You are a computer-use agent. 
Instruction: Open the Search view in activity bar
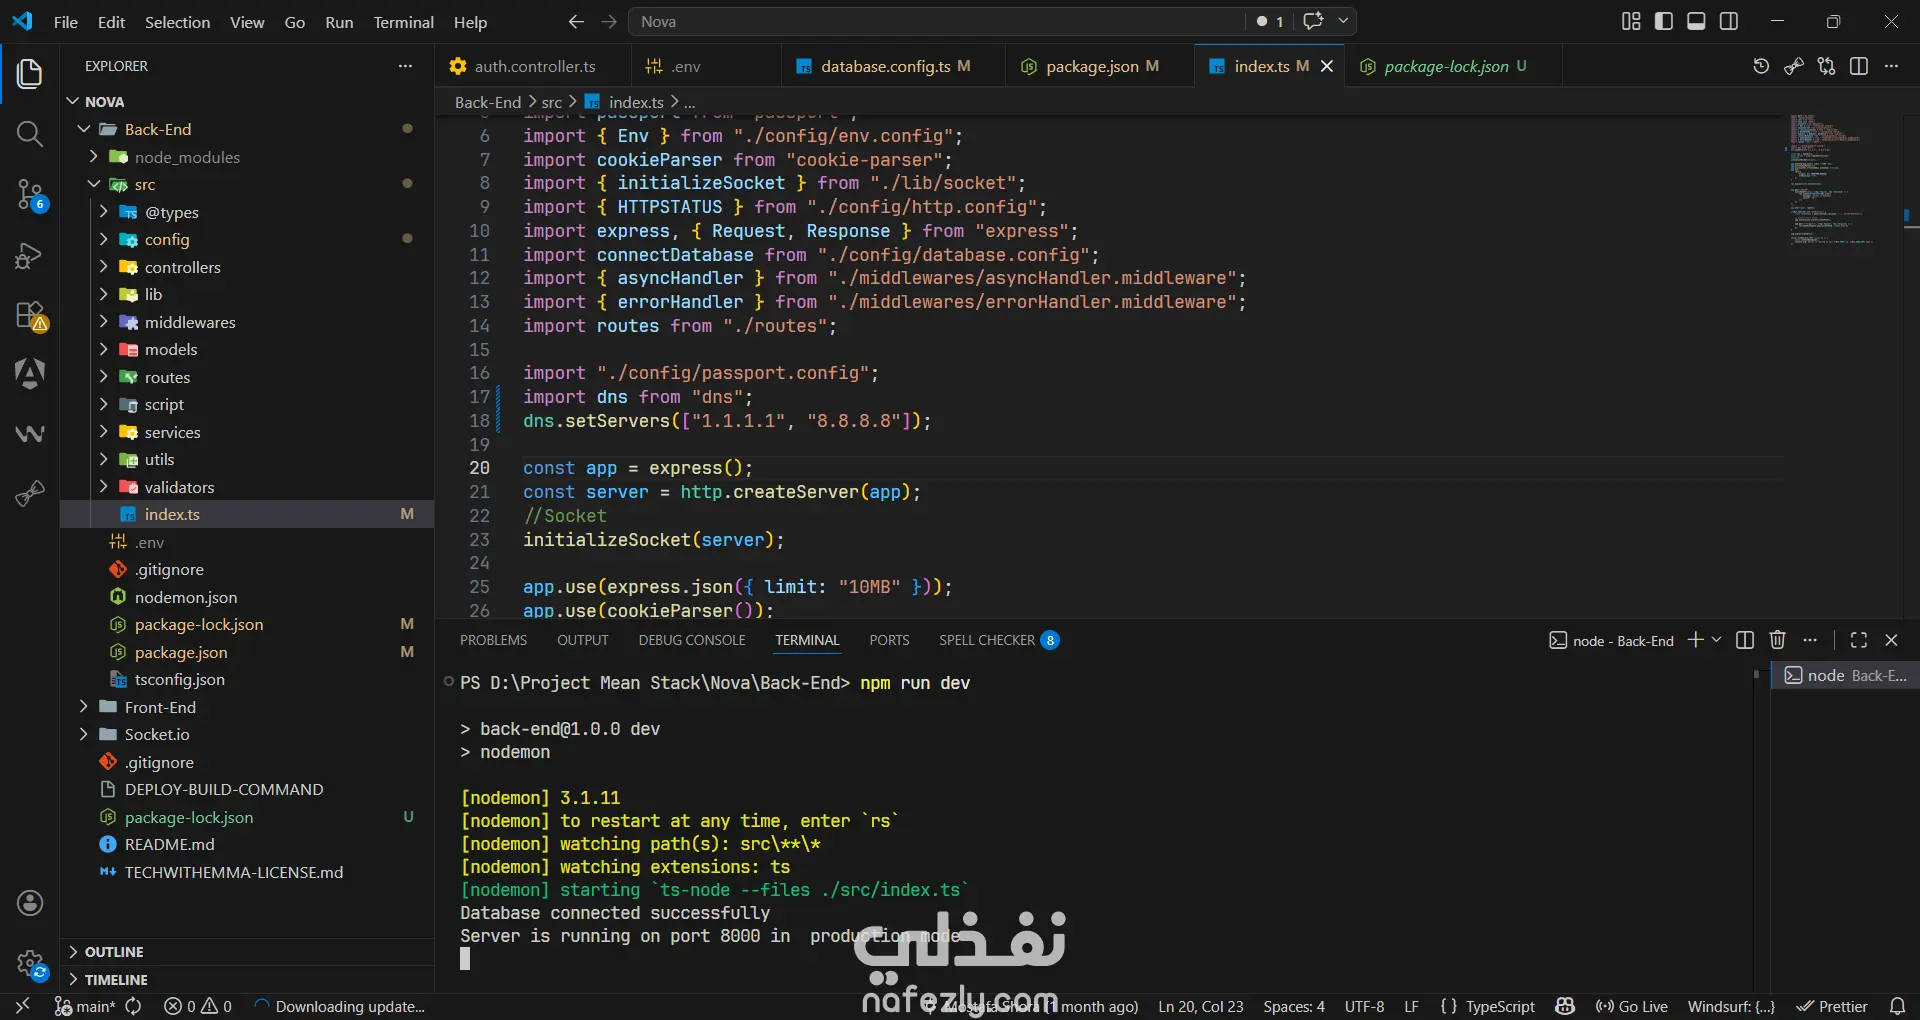click(x=29, y=134)
